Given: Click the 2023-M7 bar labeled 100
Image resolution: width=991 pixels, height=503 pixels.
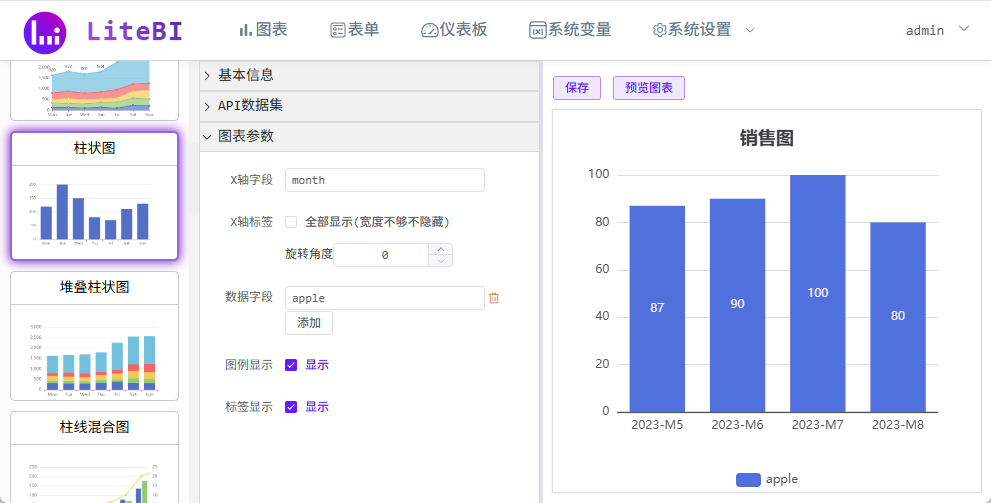Looking at the screenshot, I should [x=818, y=294].
